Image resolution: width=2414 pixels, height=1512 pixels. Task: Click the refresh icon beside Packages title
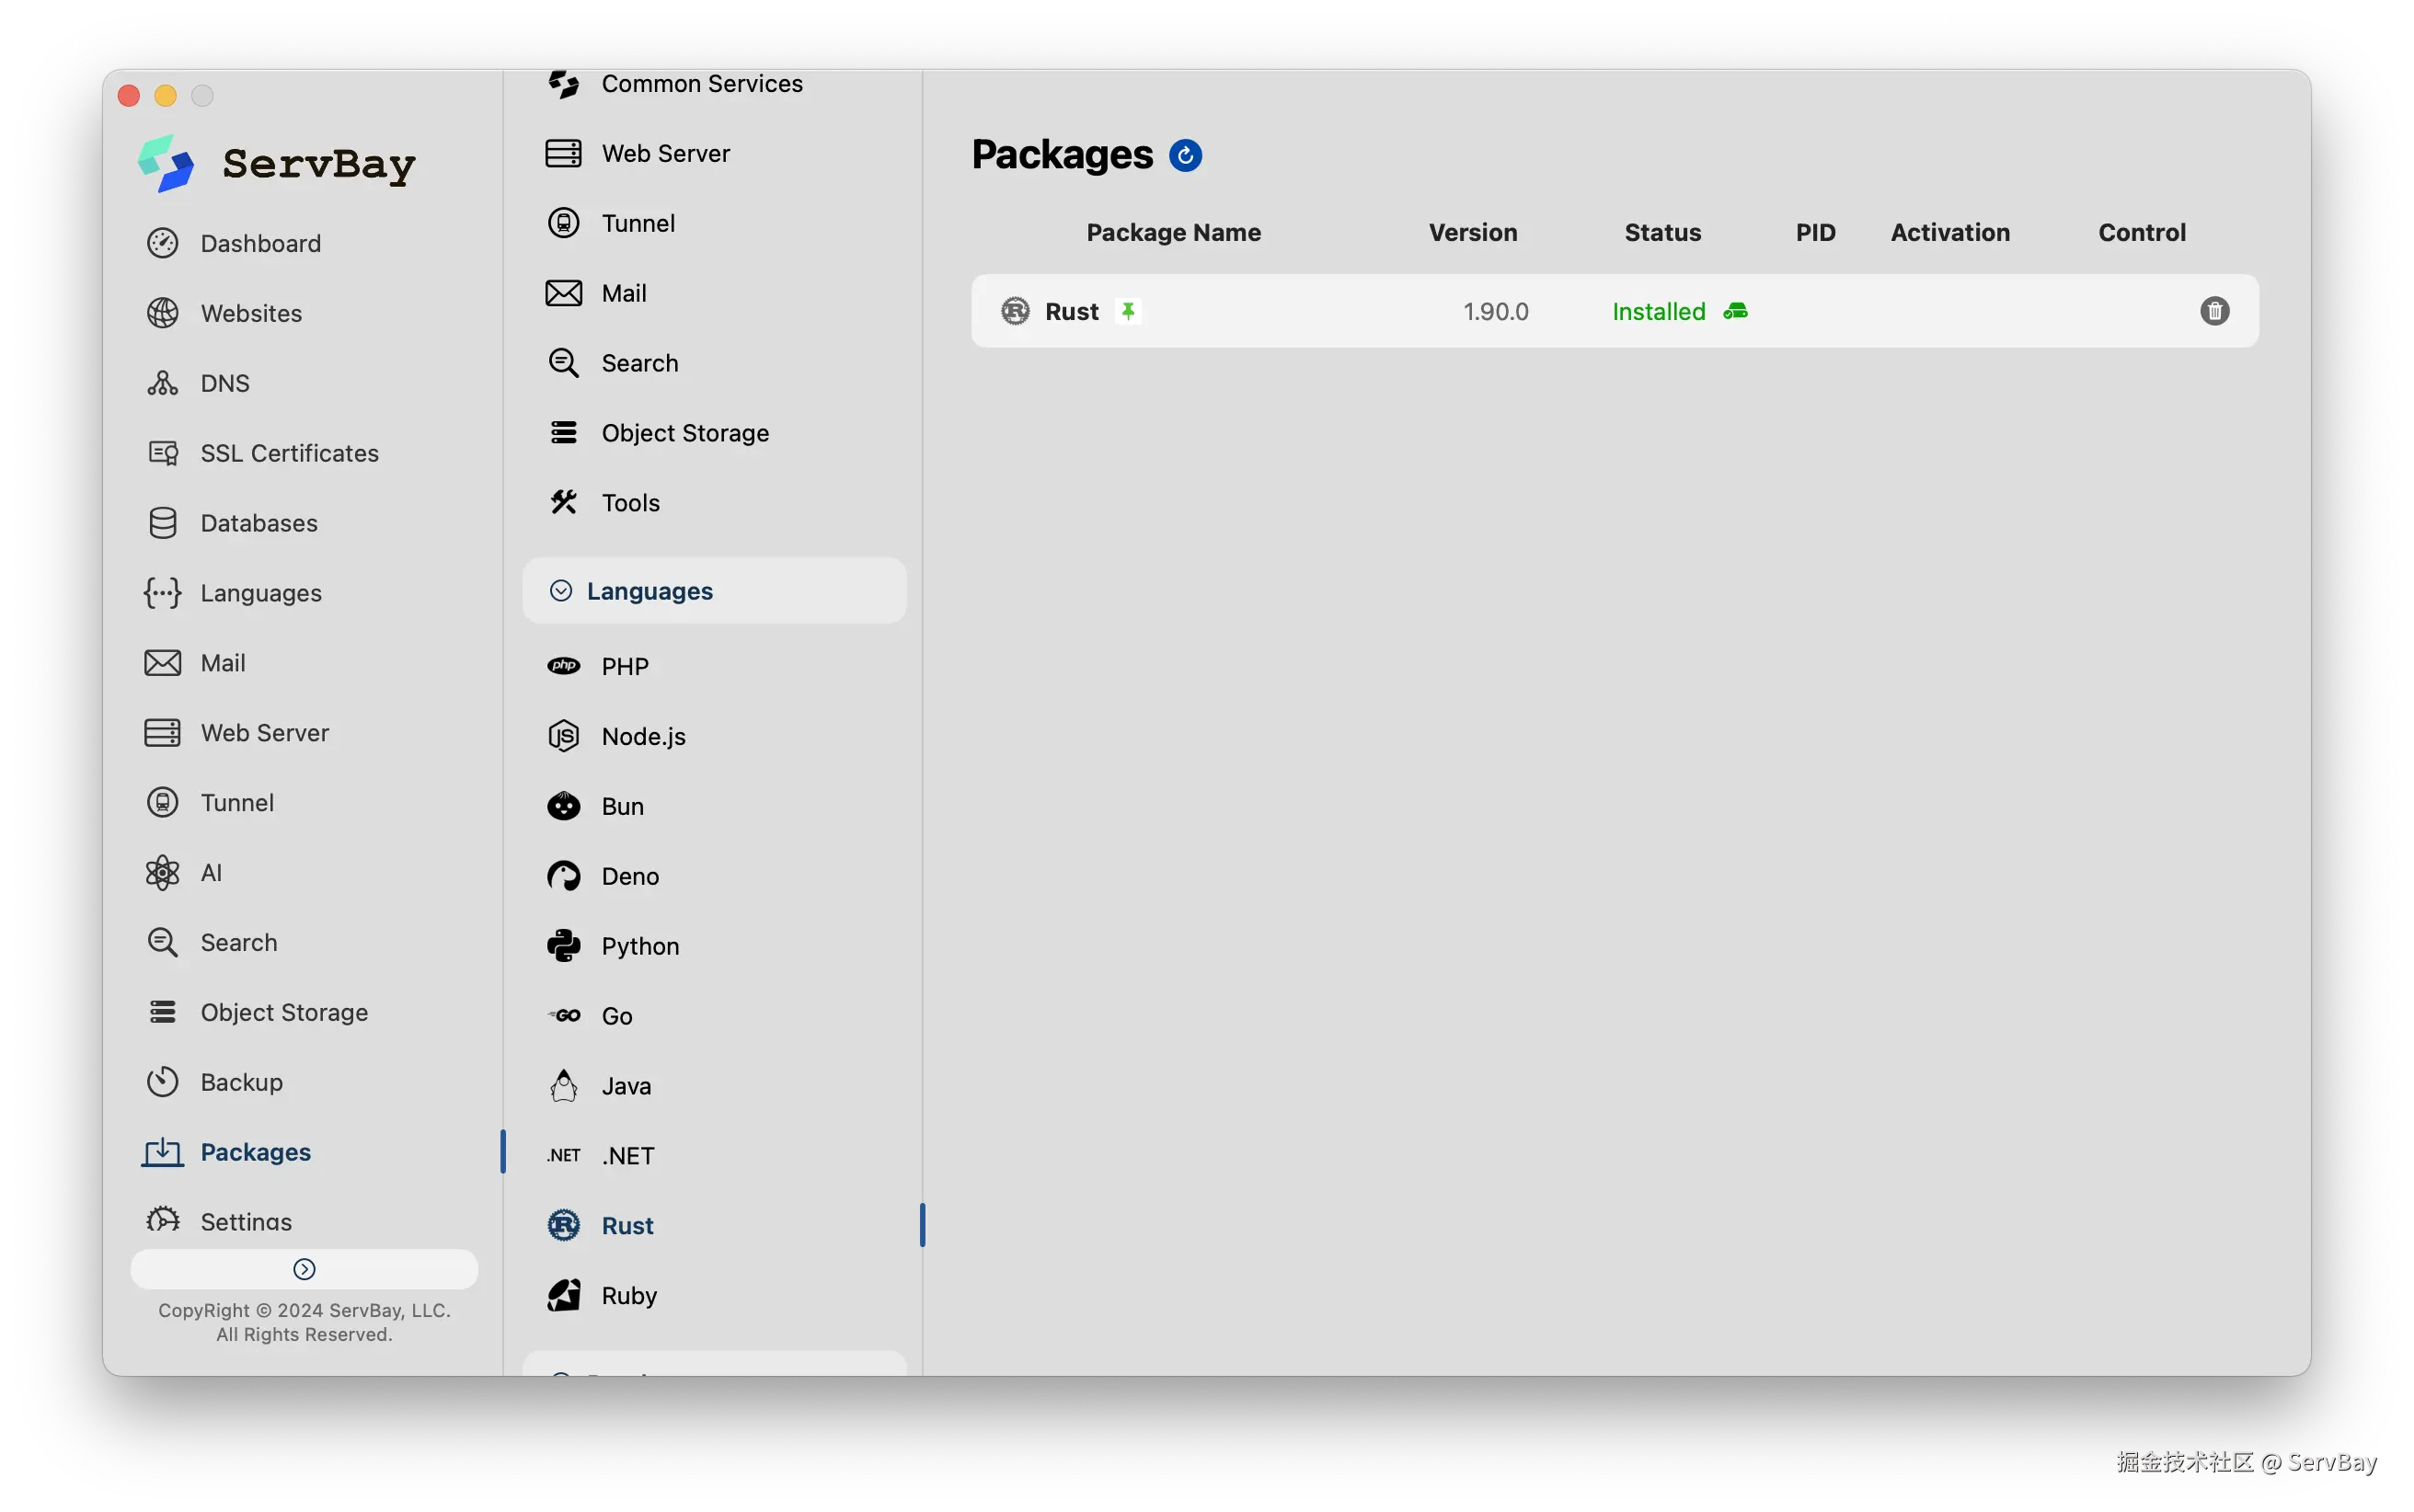point(1185,156)
